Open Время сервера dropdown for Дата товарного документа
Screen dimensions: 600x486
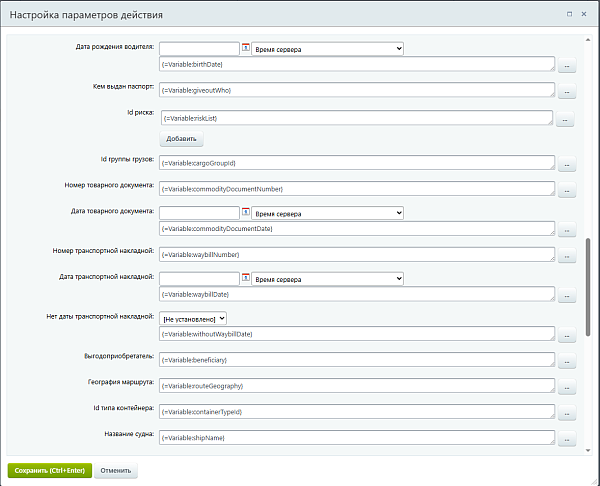[x=327, y=213]
